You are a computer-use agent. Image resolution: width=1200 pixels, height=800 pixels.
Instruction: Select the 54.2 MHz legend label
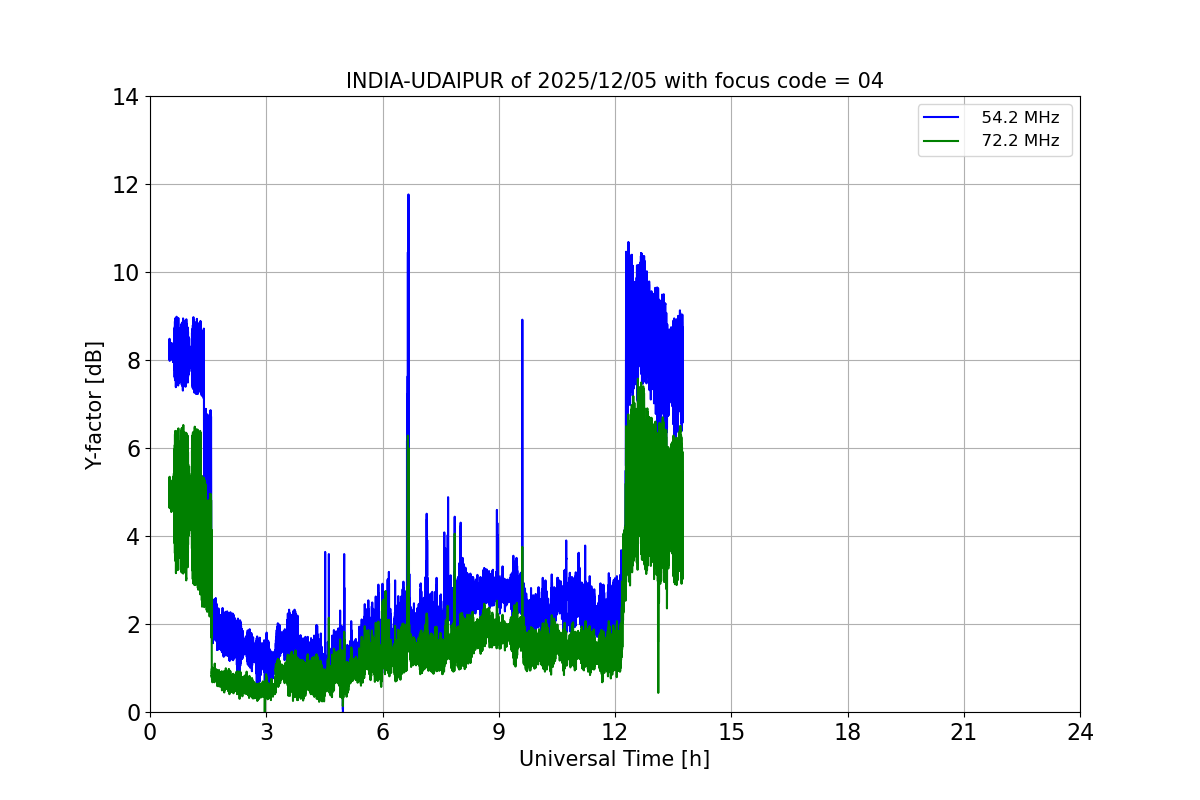pyautogui.click(x=1020, y=118)
